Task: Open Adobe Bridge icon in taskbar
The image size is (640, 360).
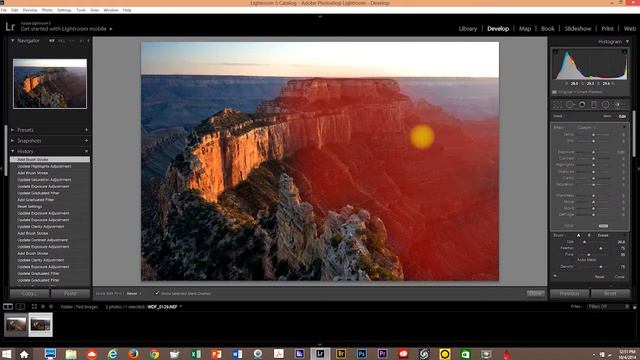Action: click(341, 354)
